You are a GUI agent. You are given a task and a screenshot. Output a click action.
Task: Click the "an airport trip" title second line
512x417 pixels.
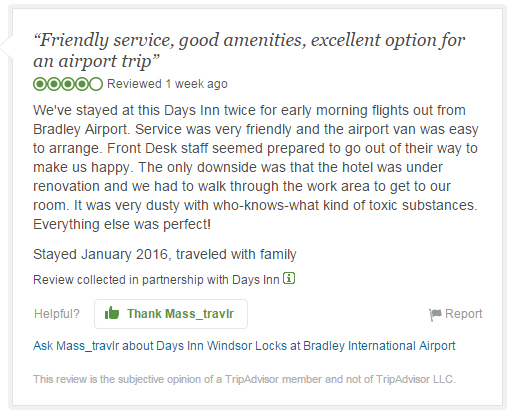(x=96, y=61)
